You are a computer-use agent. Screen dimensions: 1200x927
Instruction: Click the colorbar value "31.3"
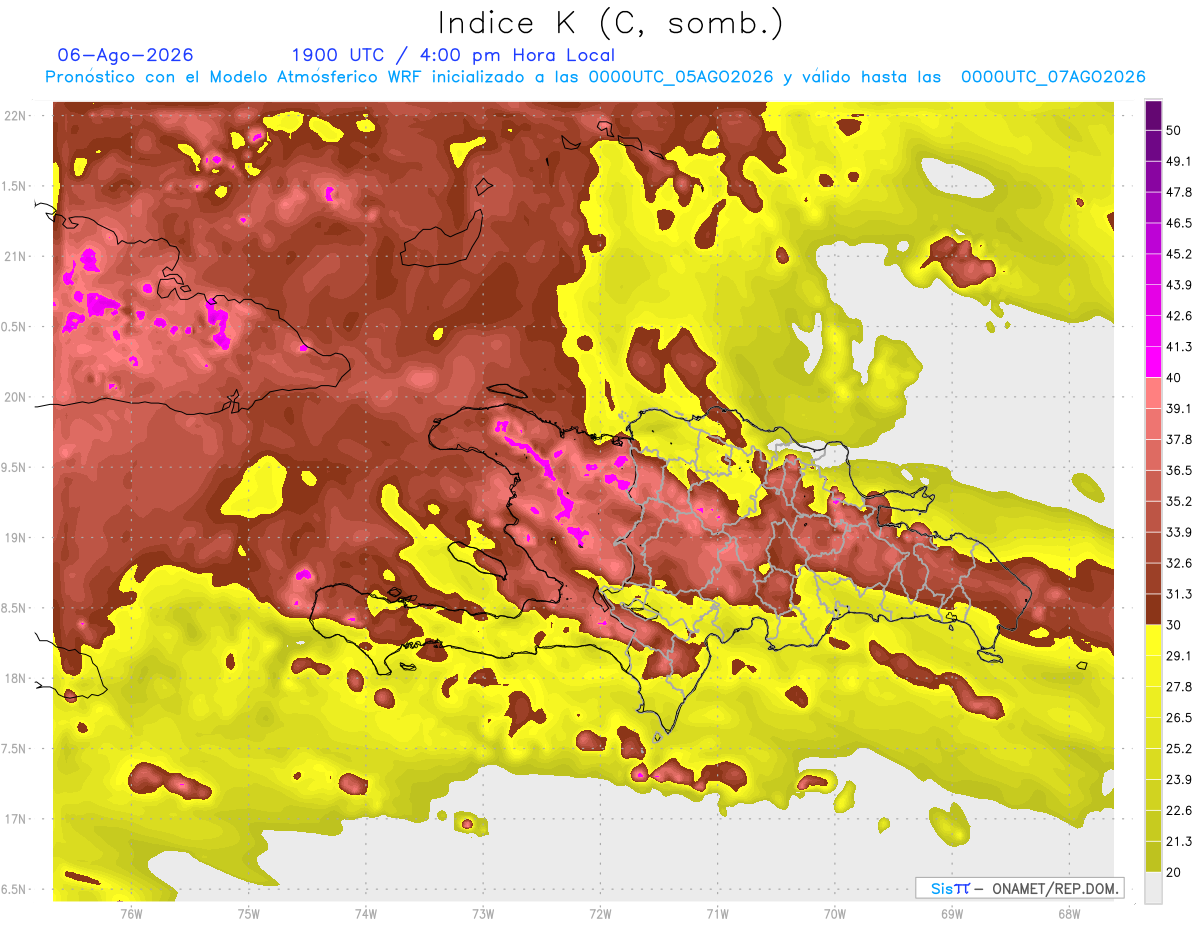point(1177,594)
